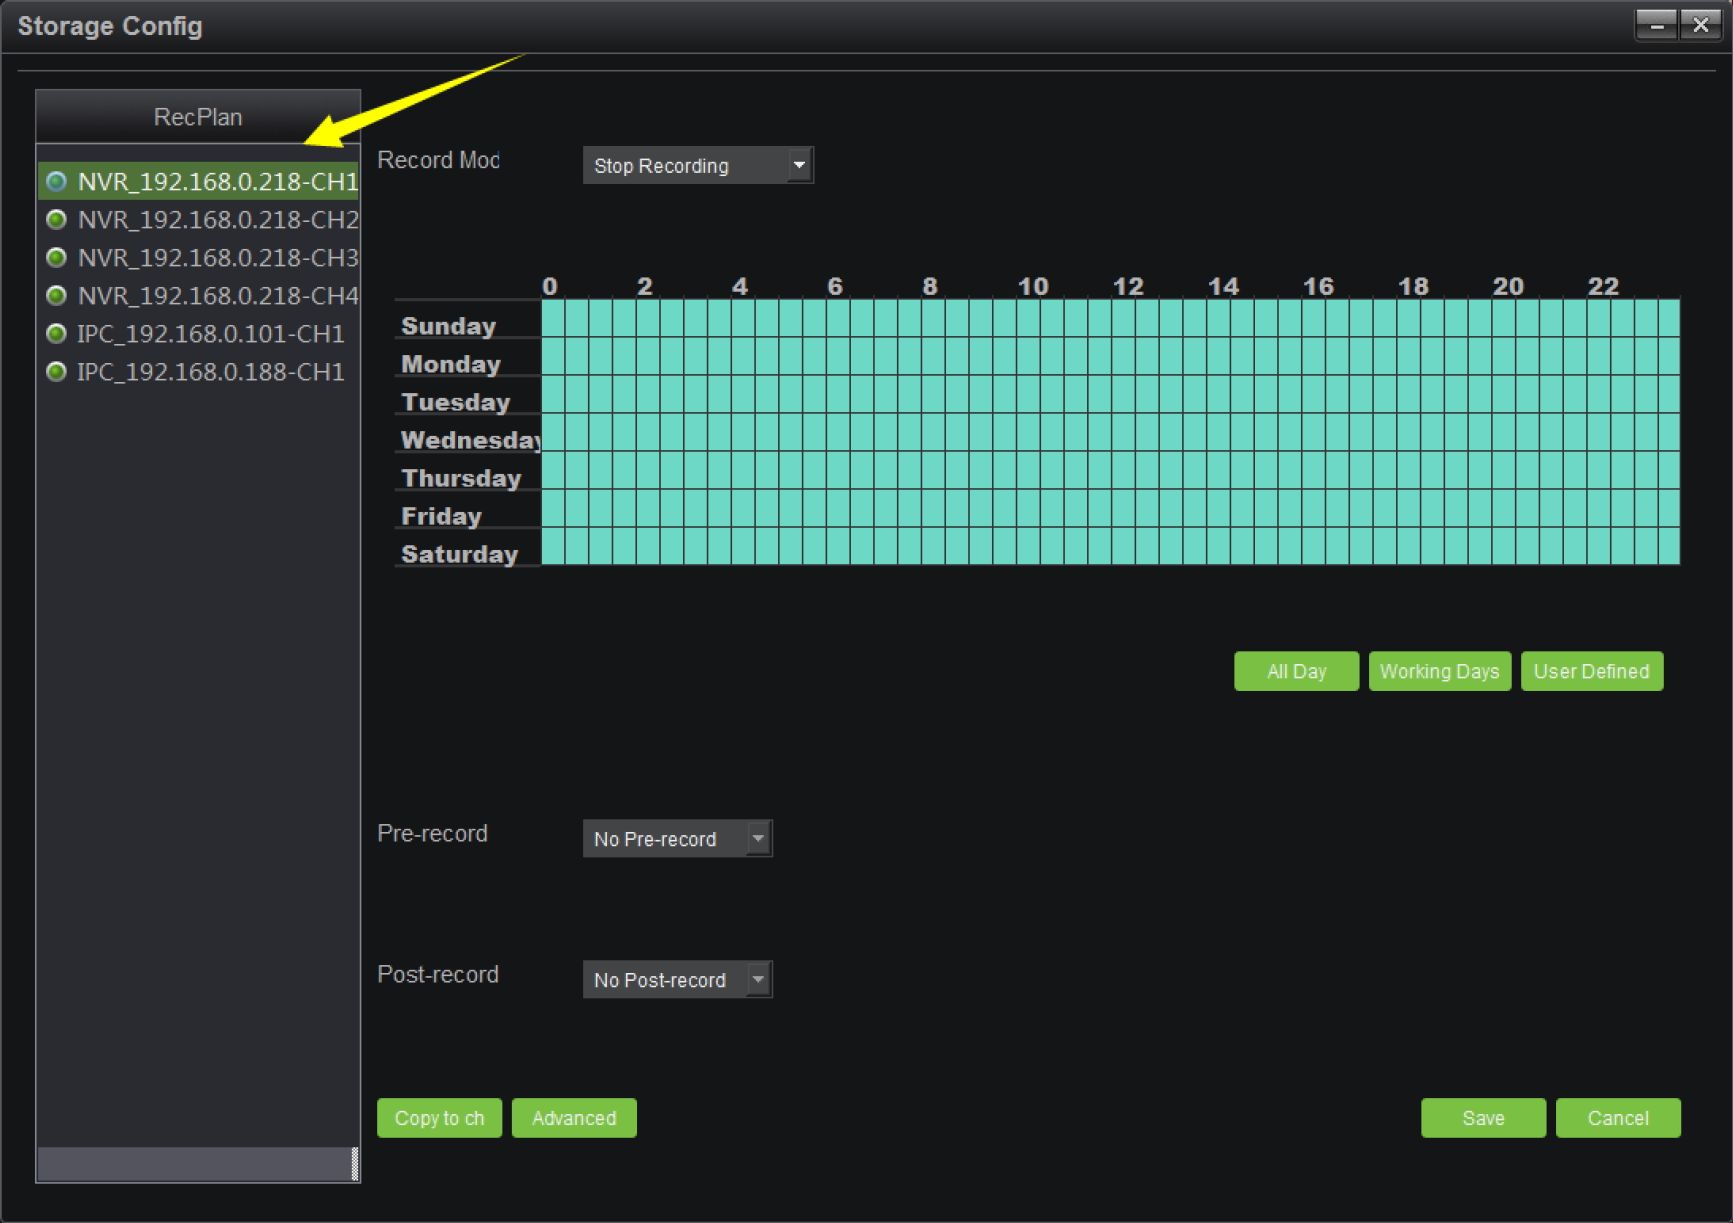
Task: Toggle Sunday's first hour cell in schedule
Action: pyautogui.click(x=553, y=318)
